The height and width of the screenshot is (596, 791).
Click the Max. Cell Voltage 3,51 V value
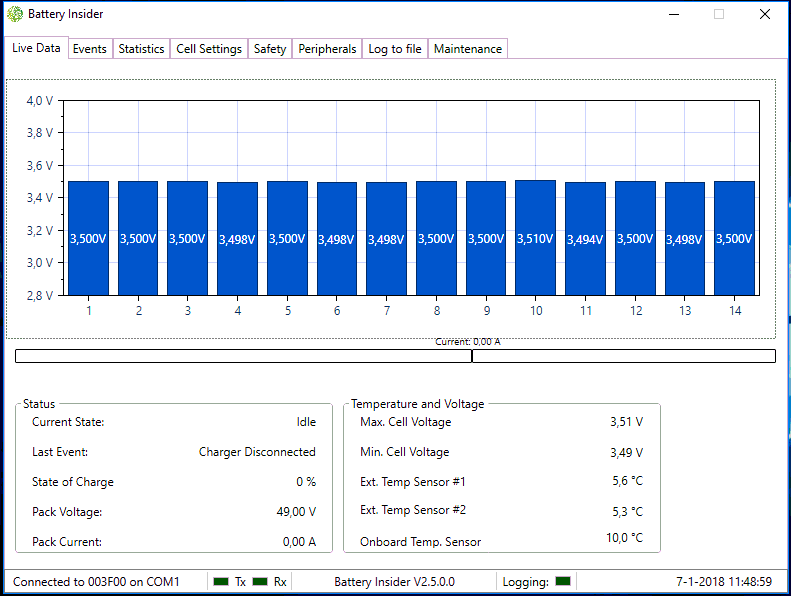(x=627, y=422)
